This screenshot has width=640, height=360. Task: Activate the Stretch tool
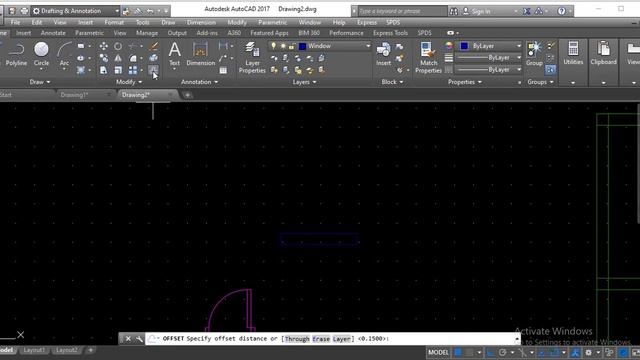(x=104, y=71)
